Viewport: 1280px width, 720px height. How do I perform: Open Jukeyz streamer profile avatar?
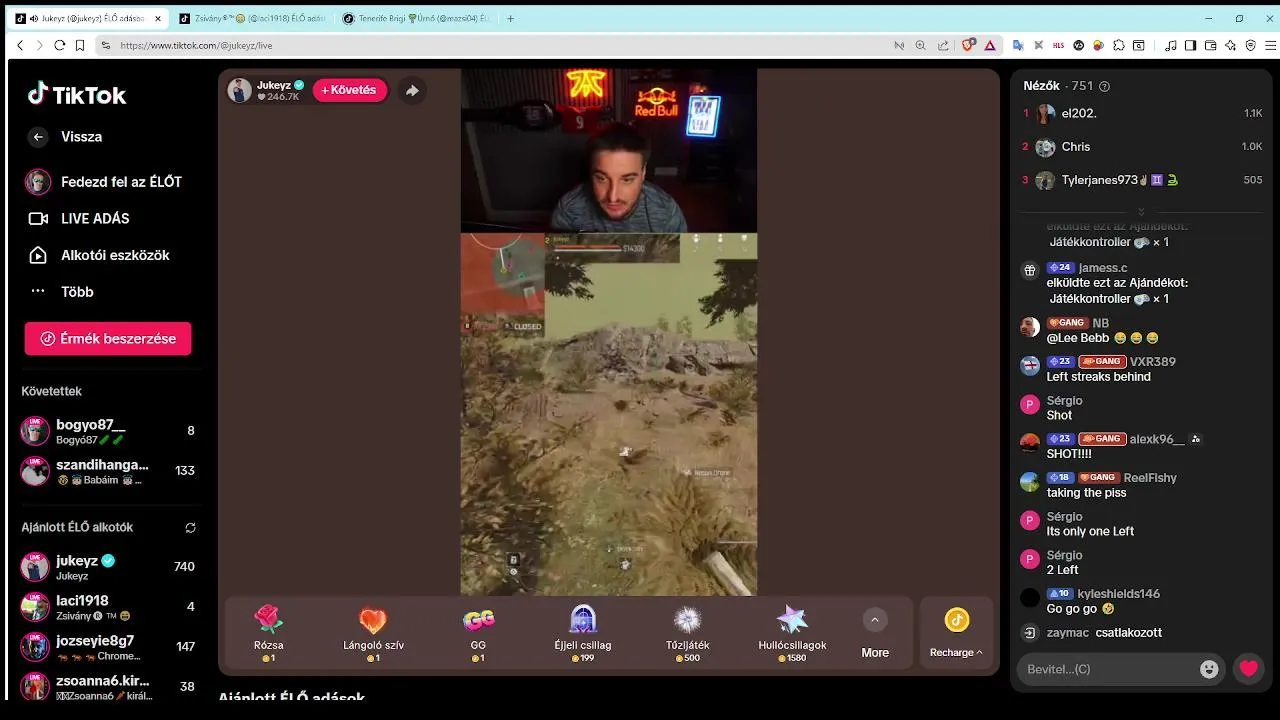pyautogui.click(x=240, y=90)
